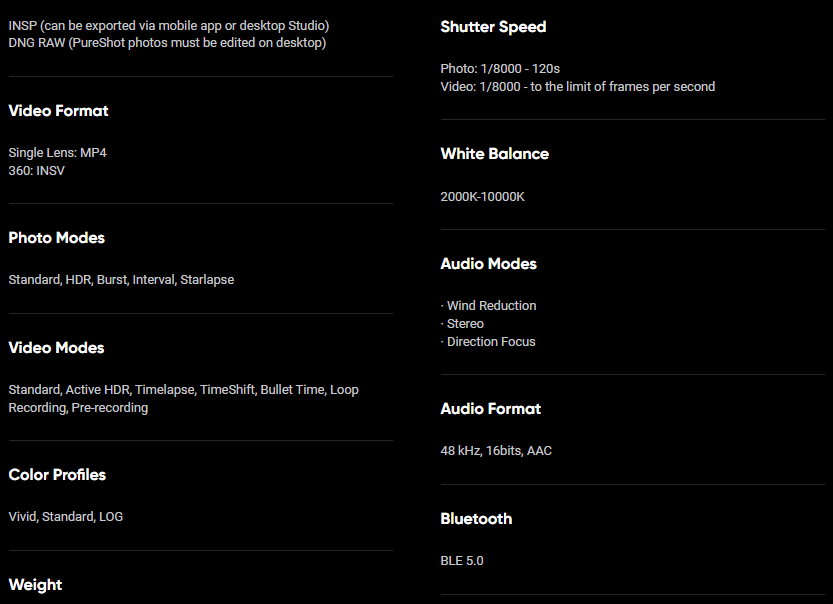Click the Video Format heading

58,110
